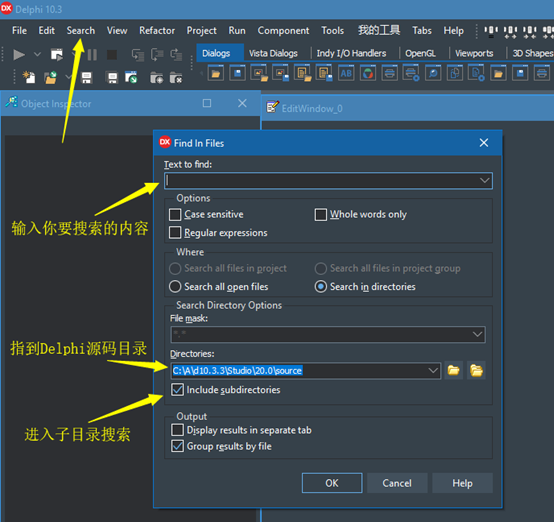
Task: Expand the Text to find dropdown arrow
Action: (484, 181)
